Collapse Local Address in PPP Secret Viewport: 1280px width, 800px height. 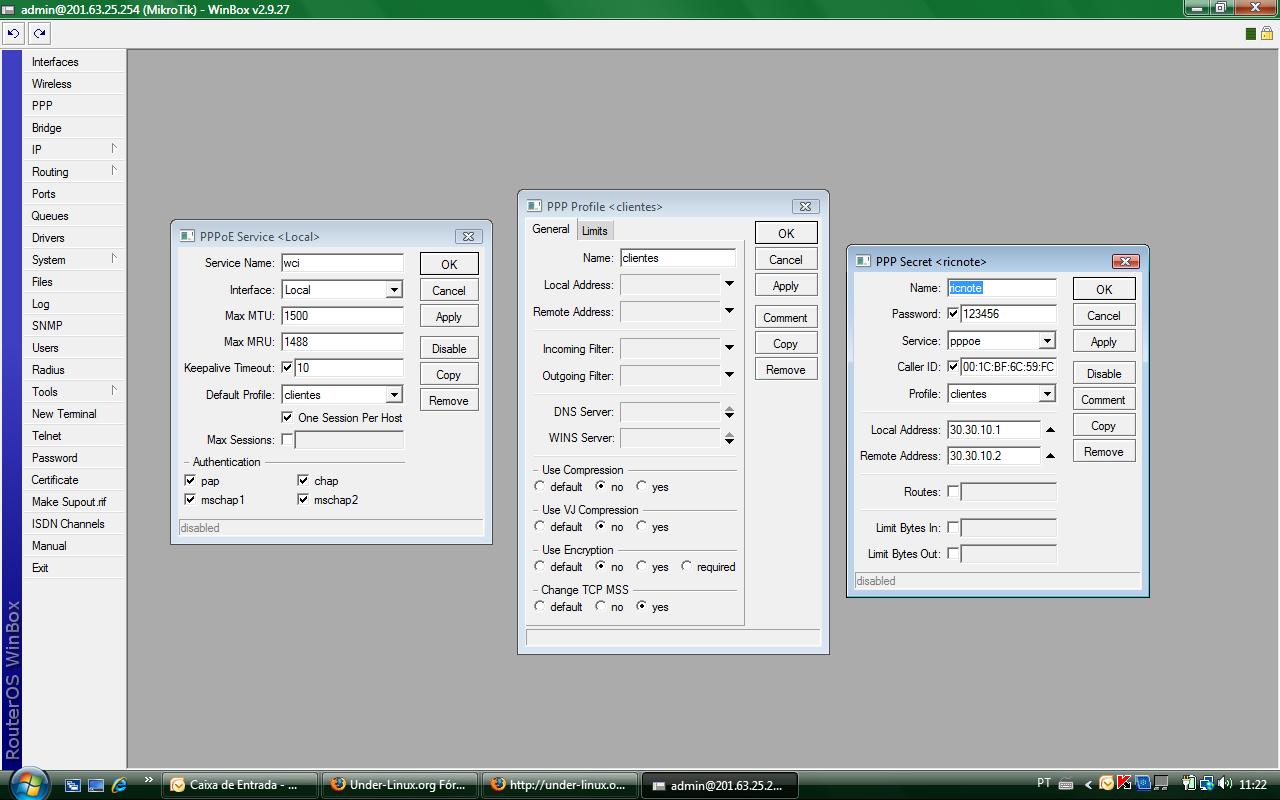[x=1050, y=430]
